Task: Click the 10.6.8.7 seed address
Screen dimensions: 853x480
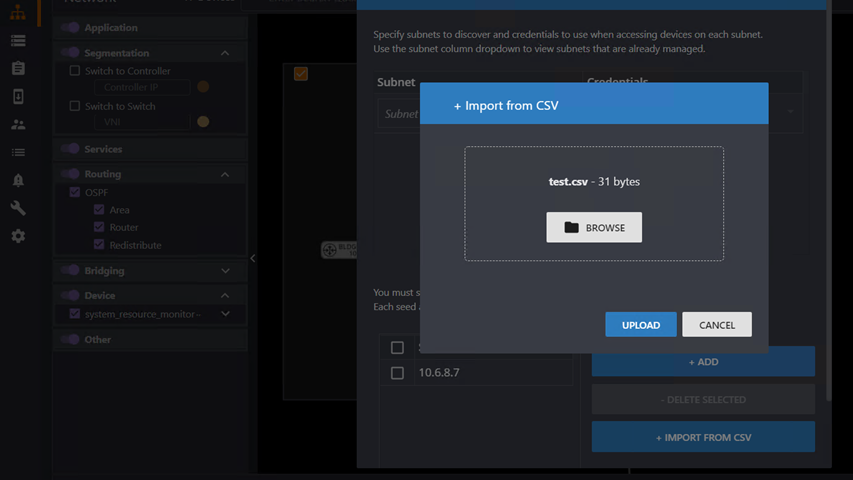Action: pyautogui.click(x=439, y=373)
